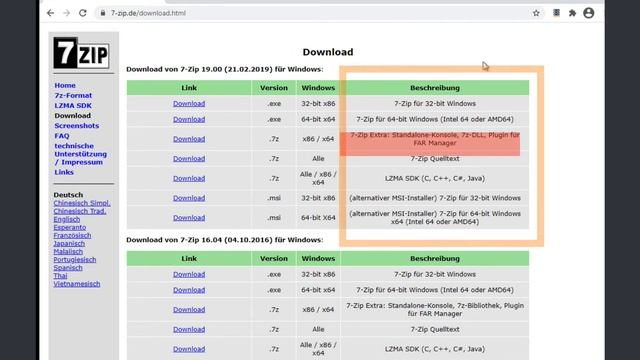The height and width of the screenshot is (360, 640).
Task: Bookmark page with the star icon
Action: (536, 13)
